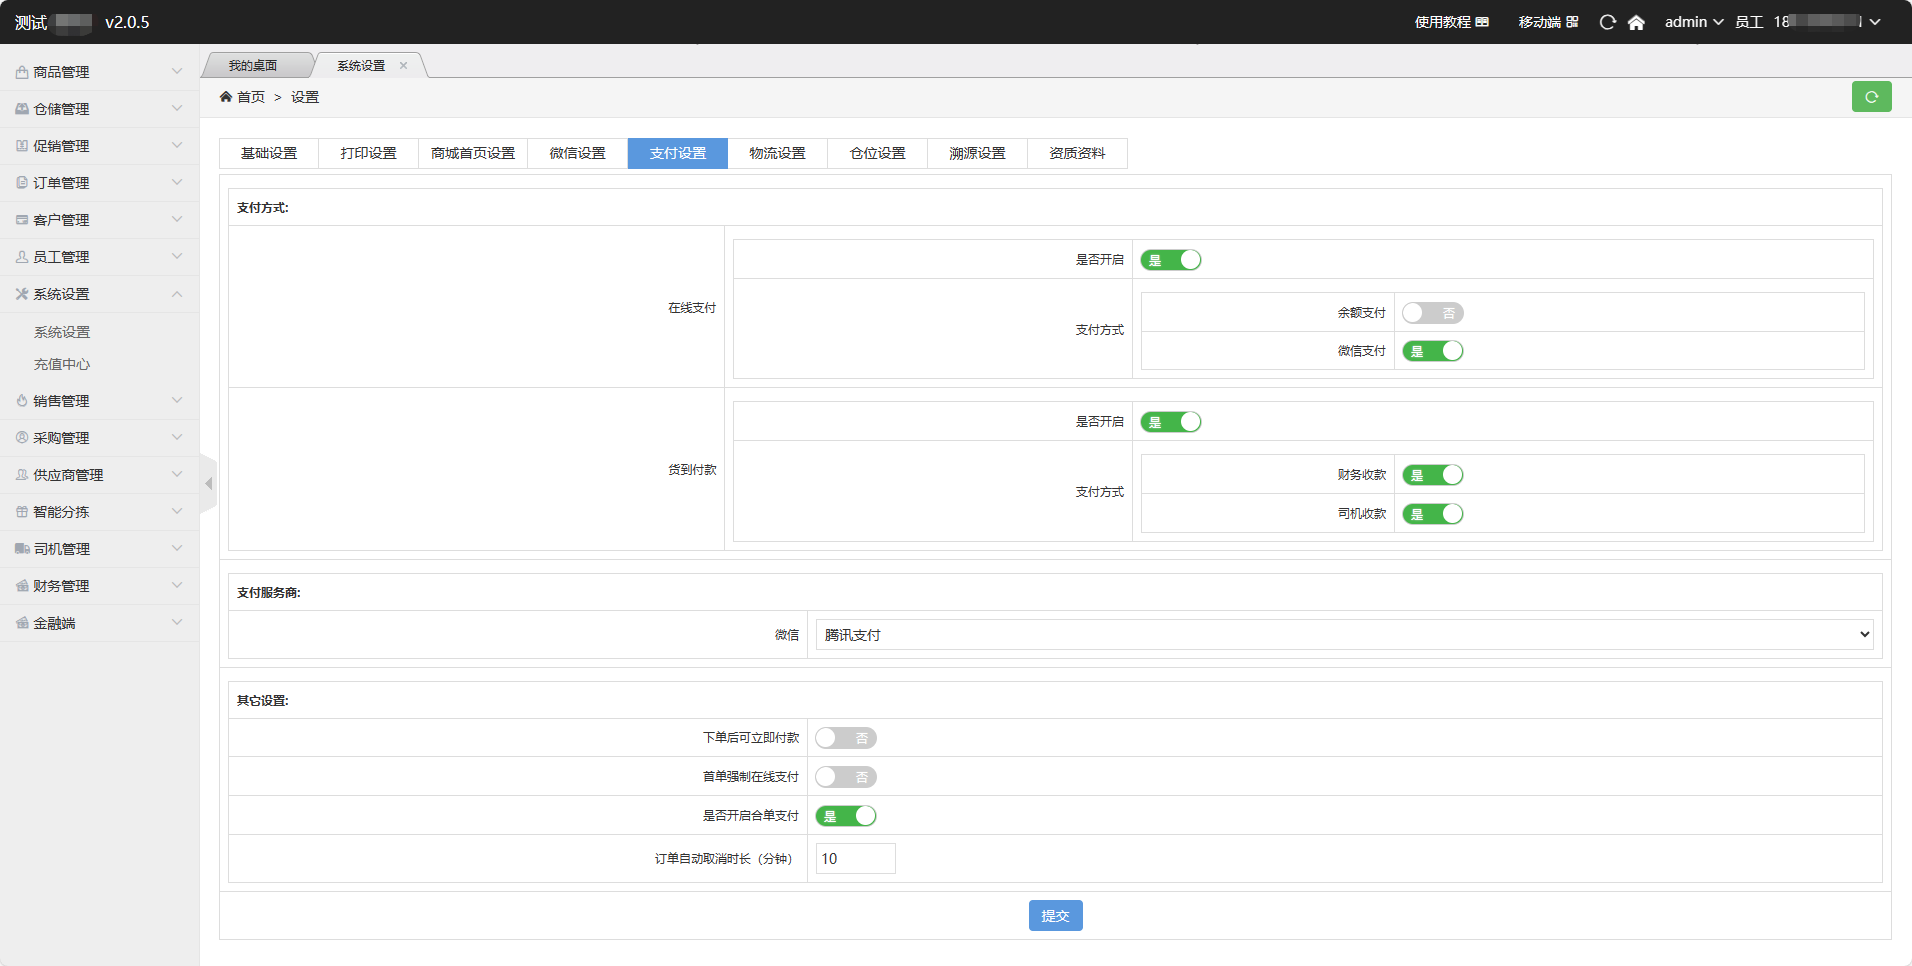Open 移动端 QR code icon

[1572, 22]
